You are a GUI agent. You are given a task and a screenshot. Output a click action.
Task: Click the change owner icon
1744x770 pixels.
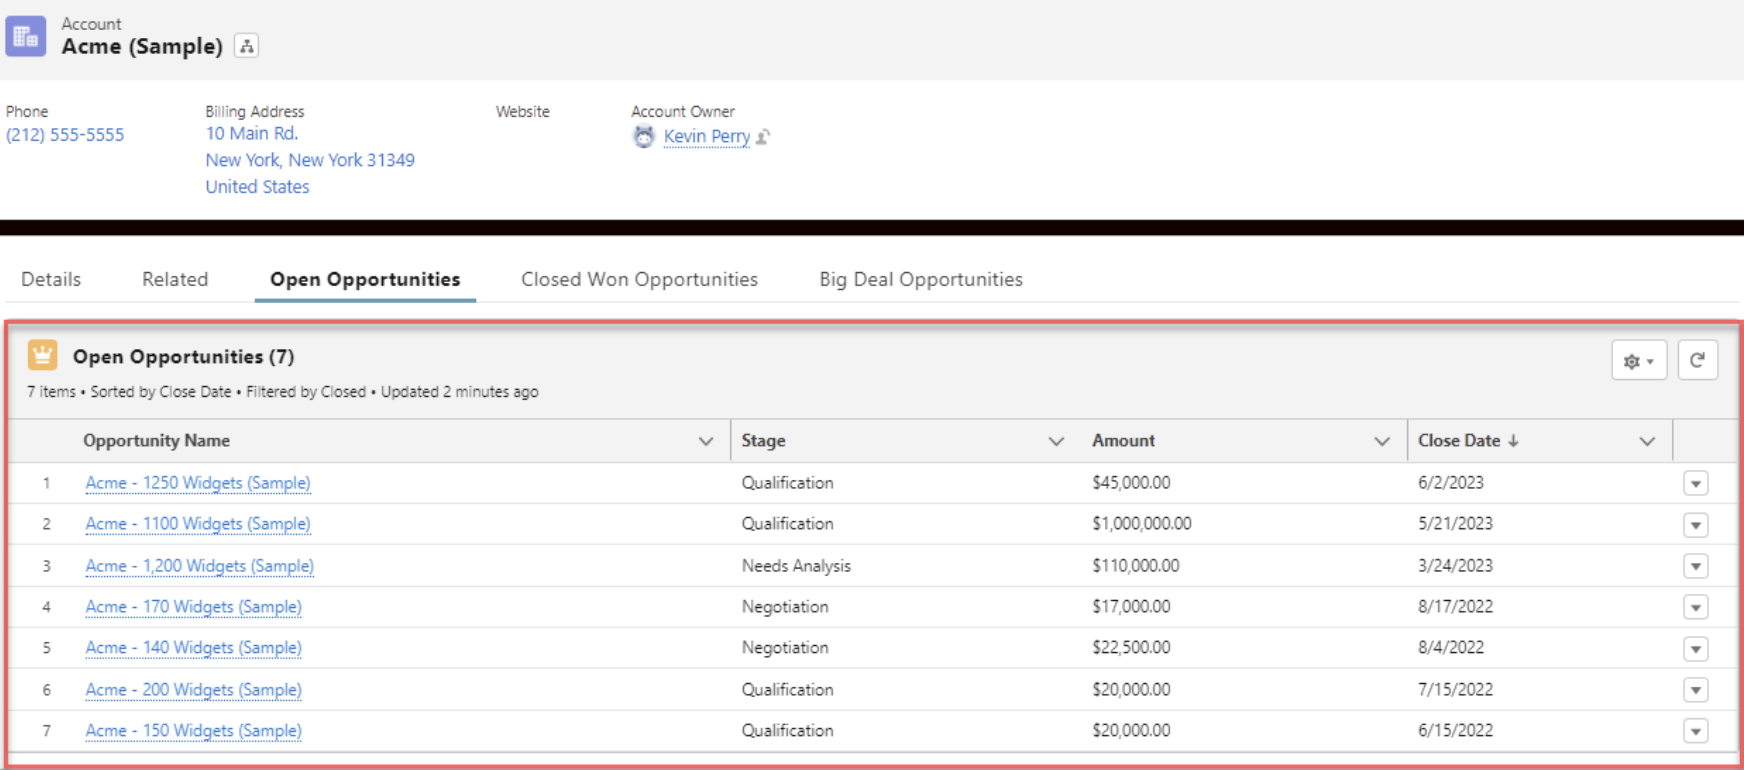(763, 137)
